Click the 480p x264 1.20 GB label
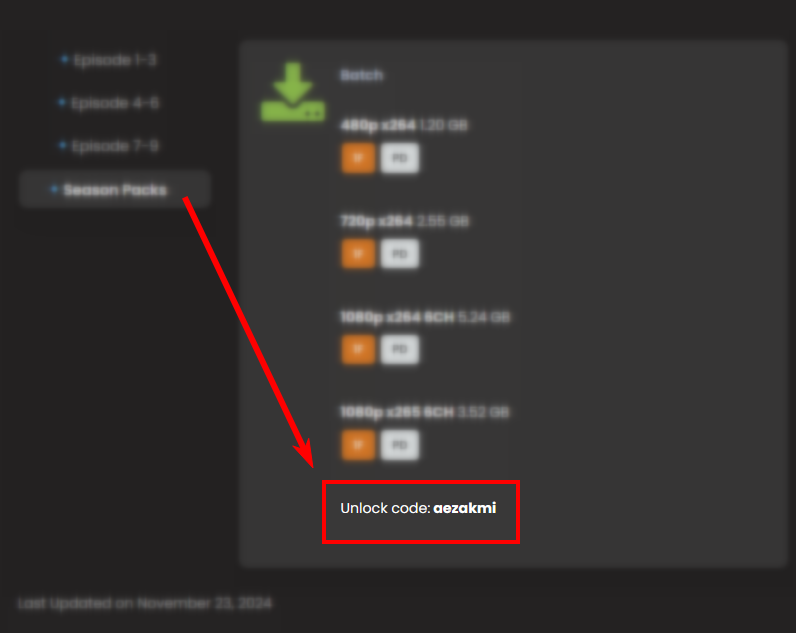 [x=404, y=125]
